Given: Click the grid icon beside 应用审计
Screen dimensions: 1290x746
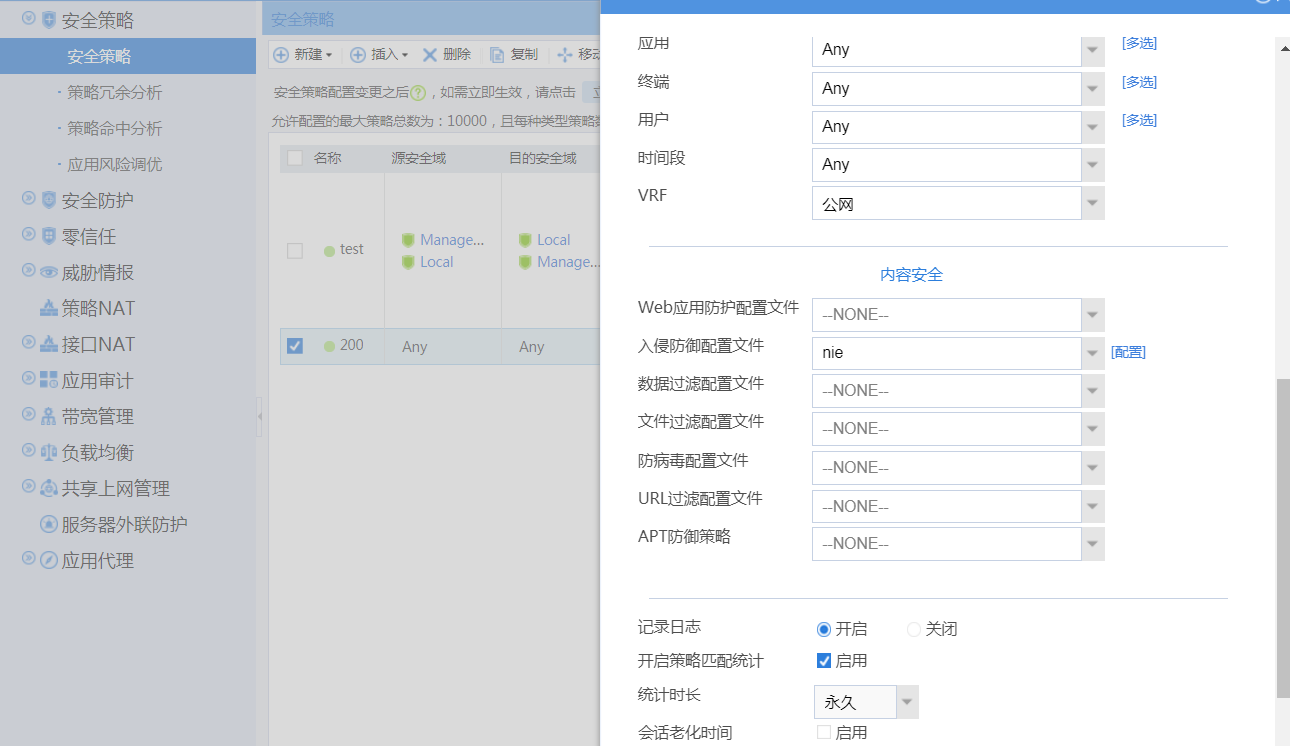Looking at the screenshot, I should click(x=49, y=380).
